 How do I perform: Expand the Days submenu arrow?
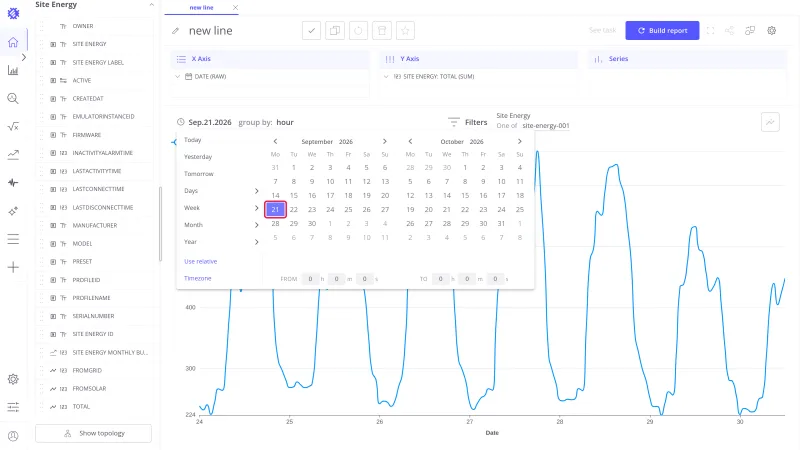[x=257, y=191]
